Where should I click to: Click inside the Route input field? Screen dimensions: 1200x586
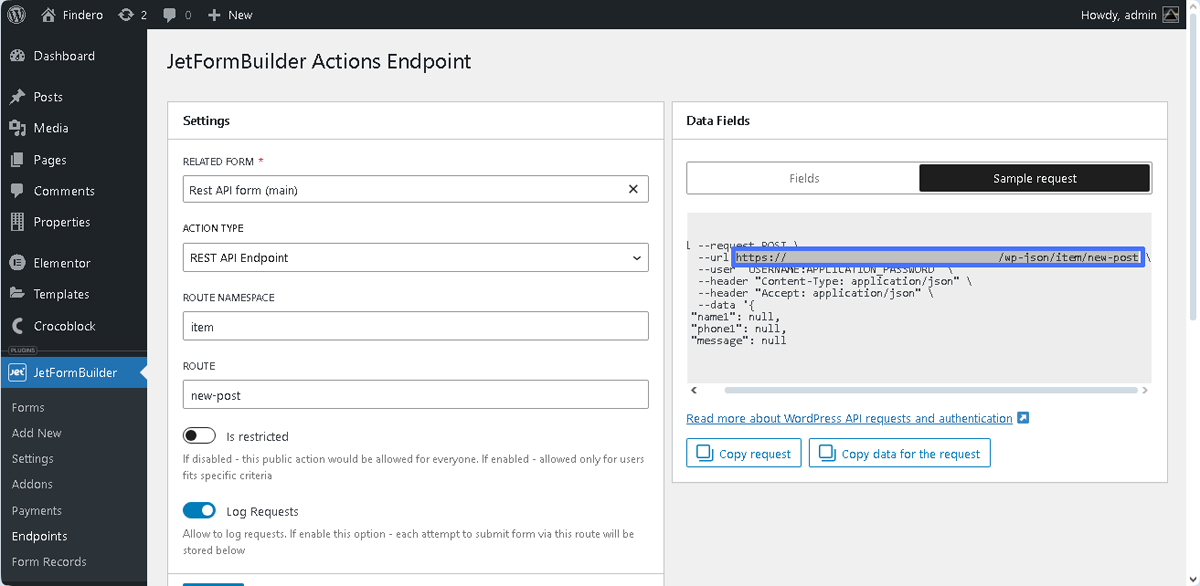click(x=415, y=394)
